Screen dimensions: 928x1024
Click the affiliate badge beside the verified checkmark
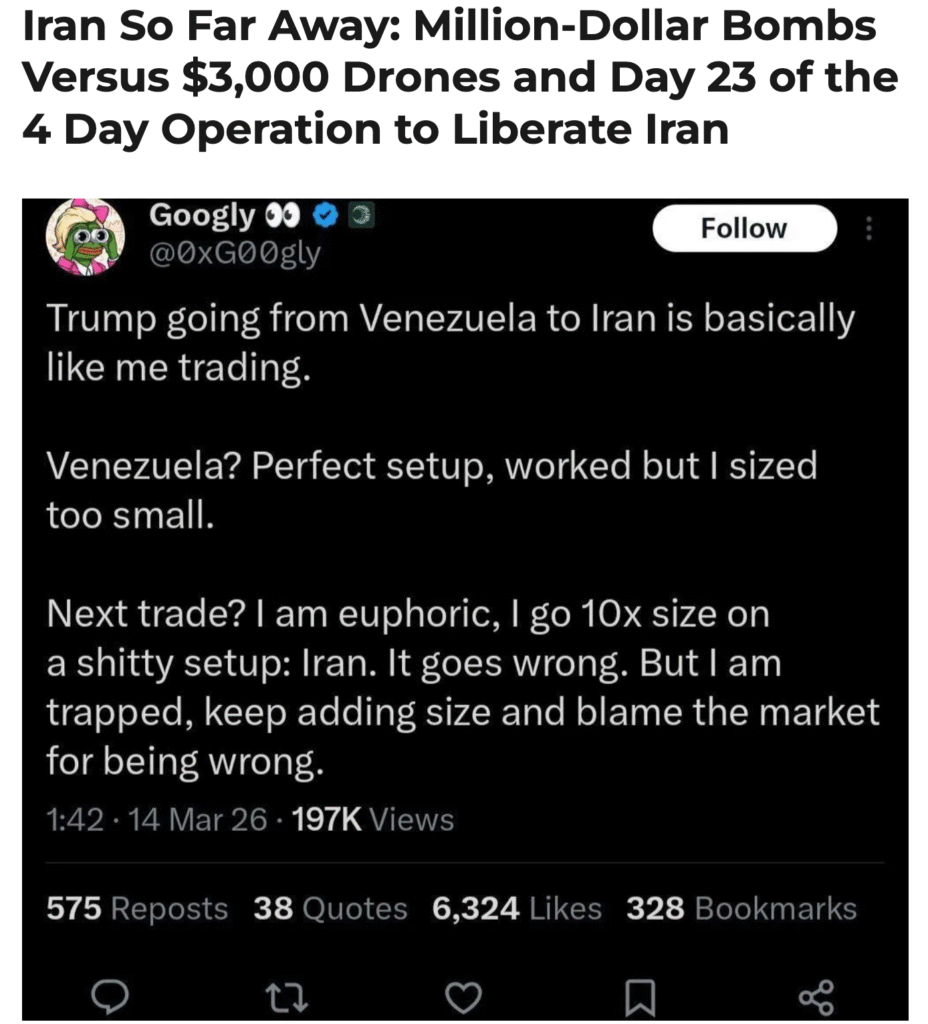(359, 215)
